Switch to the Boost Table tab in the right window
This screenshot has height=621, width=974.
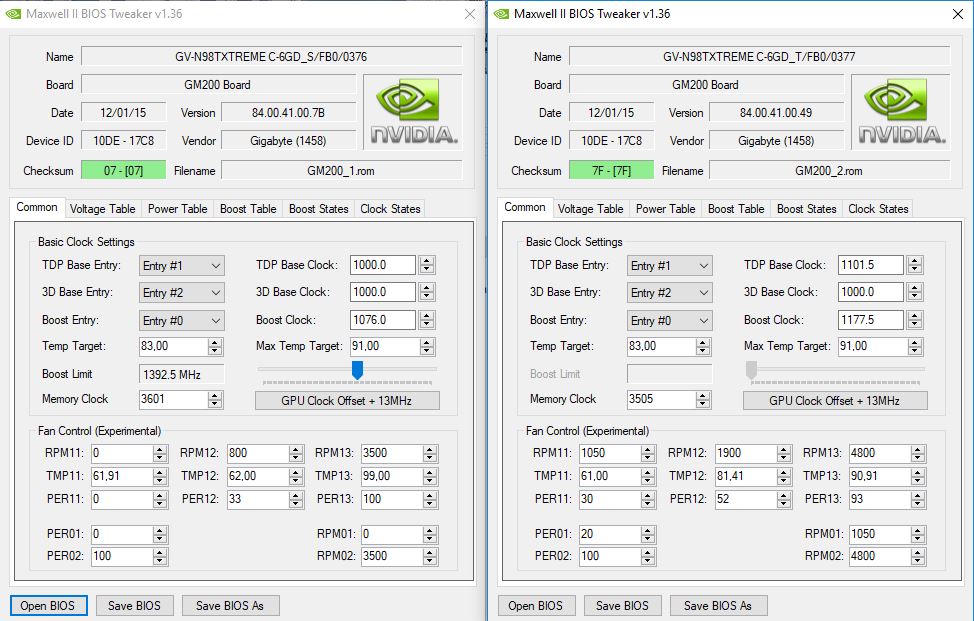click(x=736, y=209)
